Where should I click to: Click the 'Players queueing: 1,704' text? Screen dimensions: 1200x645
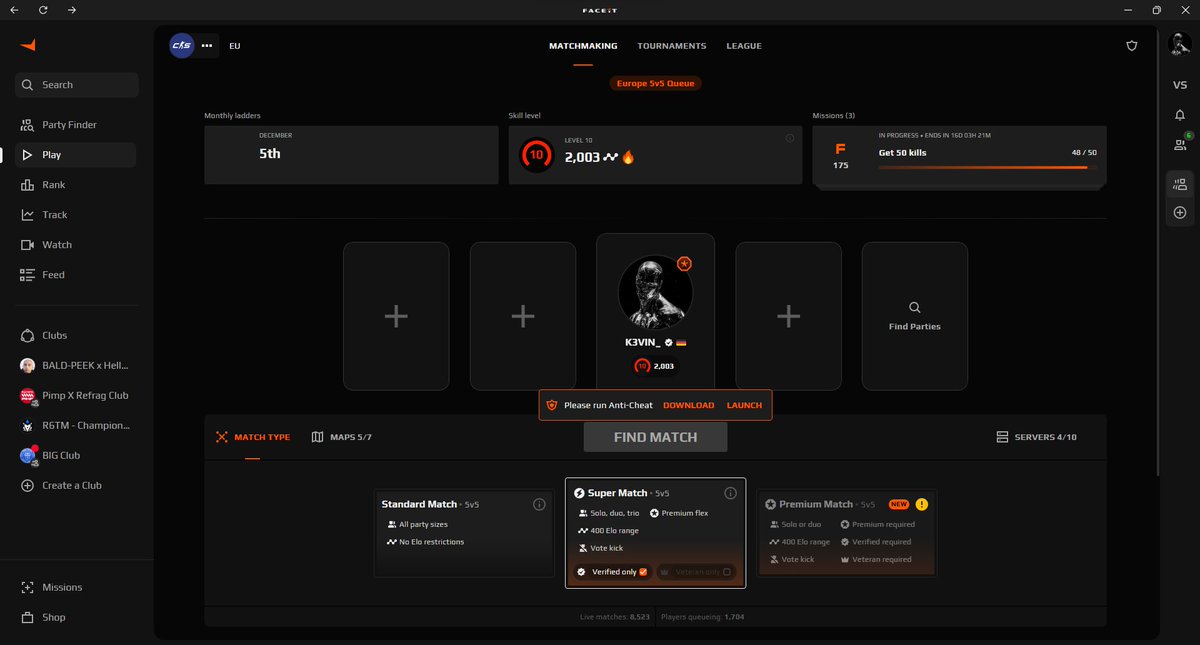[702, 617]
